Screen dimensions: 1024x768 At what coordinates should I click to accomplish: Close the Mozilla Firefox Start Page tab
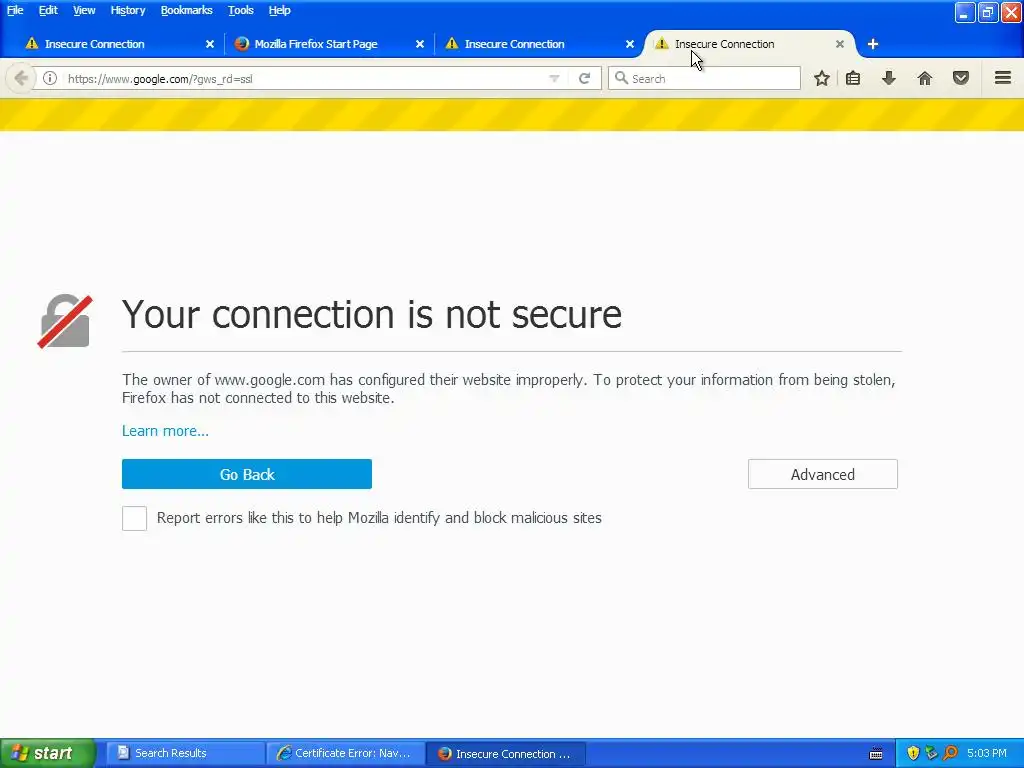(420, 44)
